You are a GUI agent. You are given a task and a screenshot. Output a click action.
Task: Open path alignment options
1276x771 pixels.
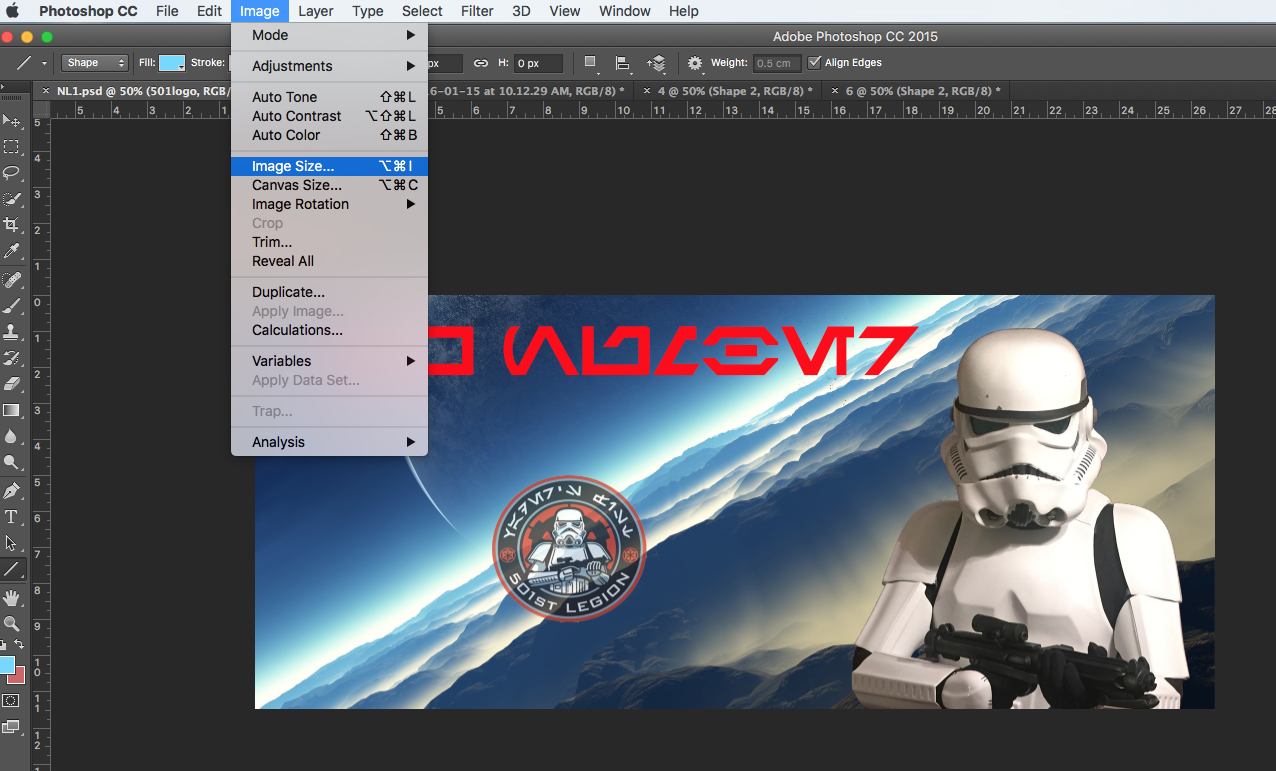[623, 63]
